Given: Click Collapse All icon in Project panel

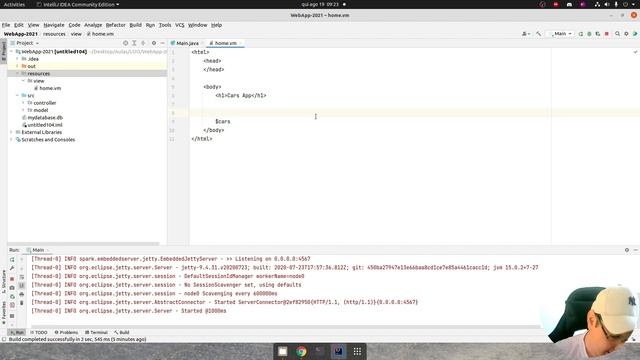Looking at the screenshot, I should click(x=143, y=43).
